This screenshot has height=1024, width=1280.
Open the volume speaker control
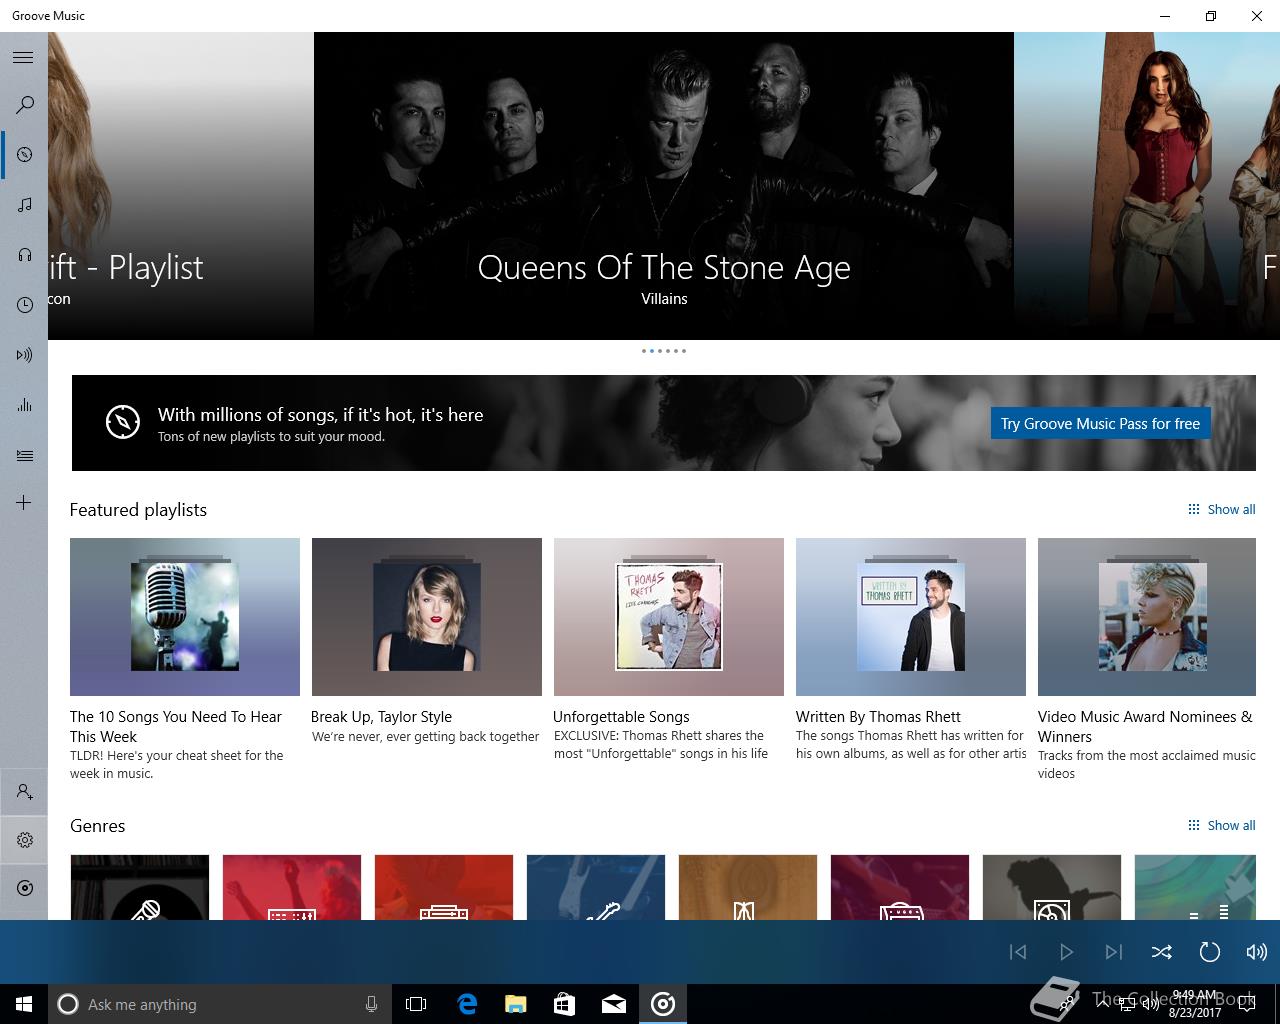point(1256,952)
